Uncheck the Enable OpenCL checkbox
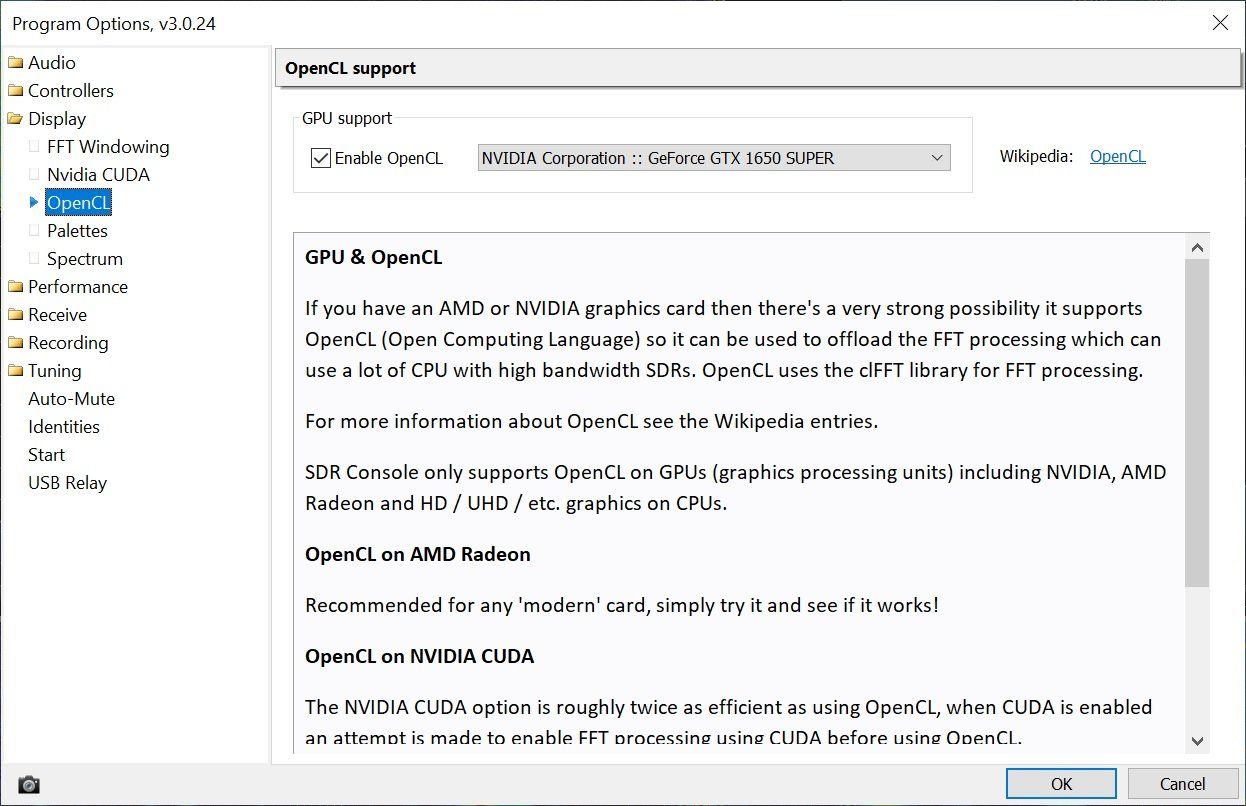Image resolution: width=1246 pixels, height=806 pixels. tap(321, 158)
